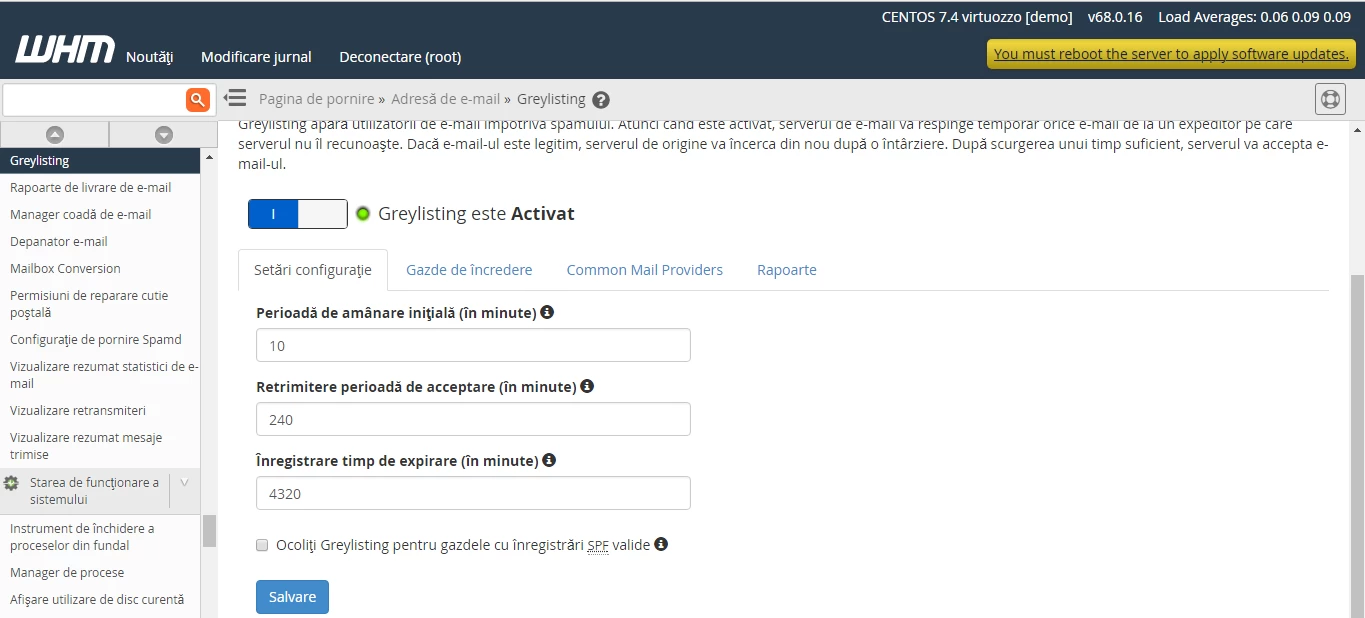Screen dimensions: 1365x618
Task: Click inside the sidebar search field
Action: (95, 99)
